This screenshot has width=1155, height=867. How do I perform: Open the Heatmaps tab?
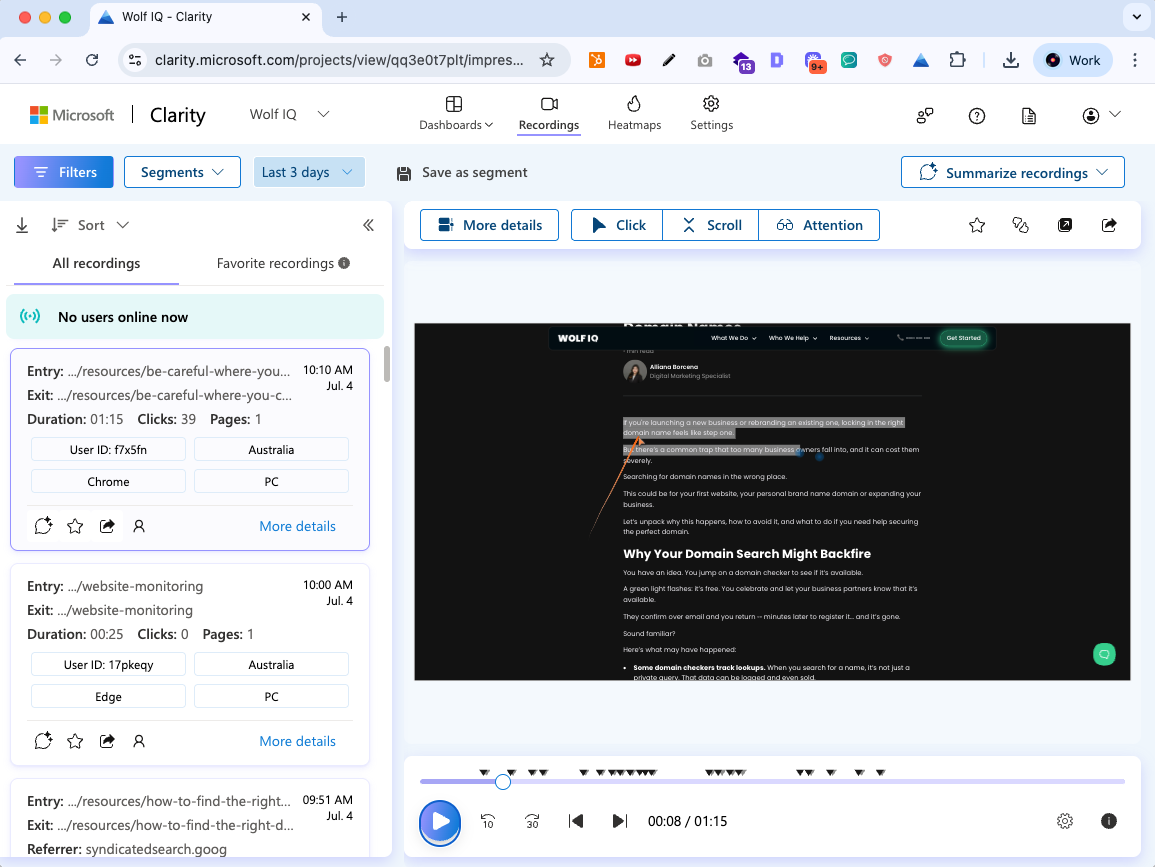(x=634, y=114)
